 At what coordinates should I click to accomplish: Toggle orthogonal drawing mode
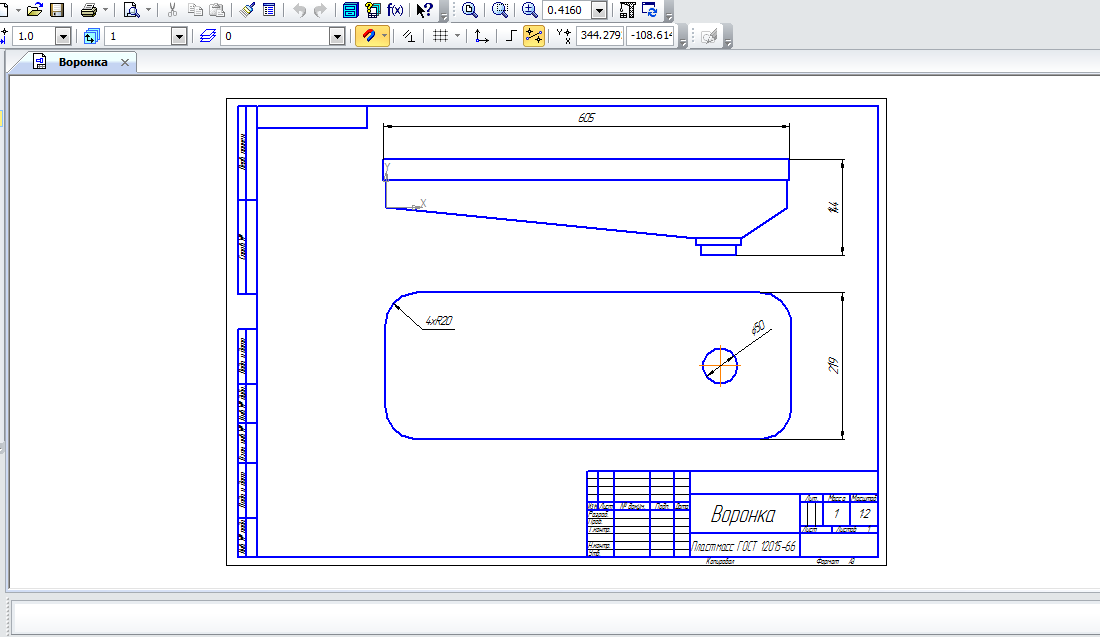pos(510,36)
